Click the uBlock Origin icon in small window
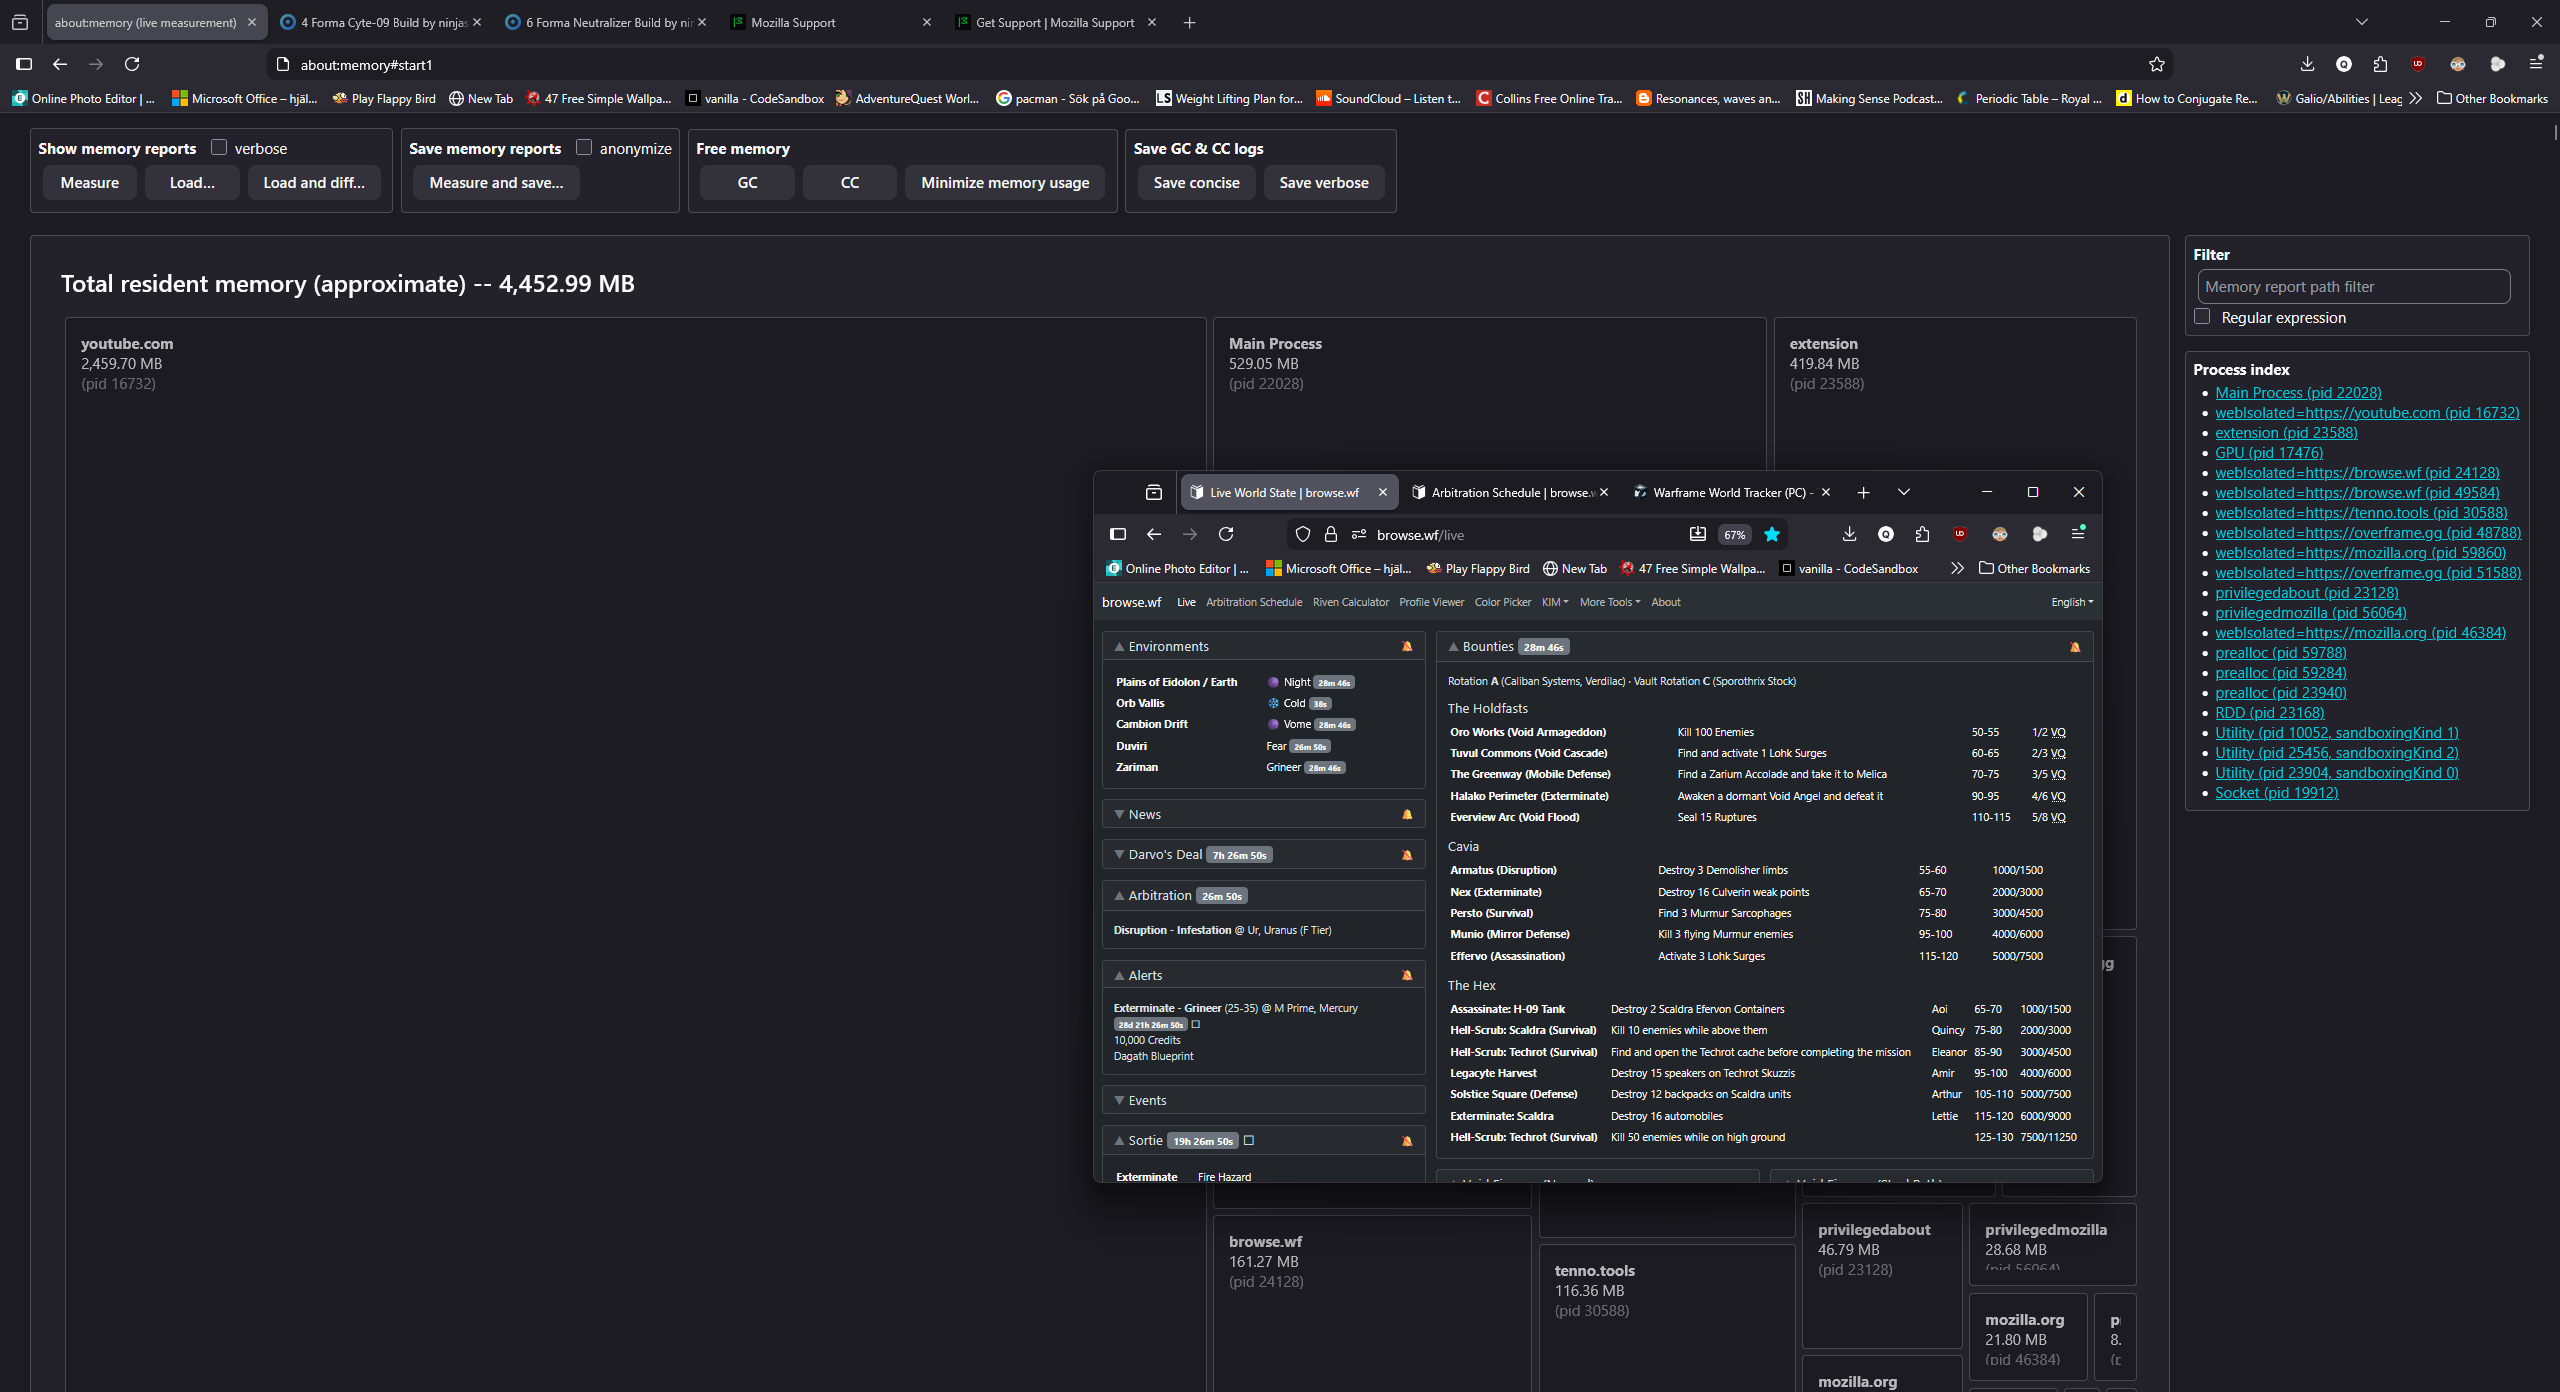This screenshot has height=1392, width=2560. tap(1960, 534)
